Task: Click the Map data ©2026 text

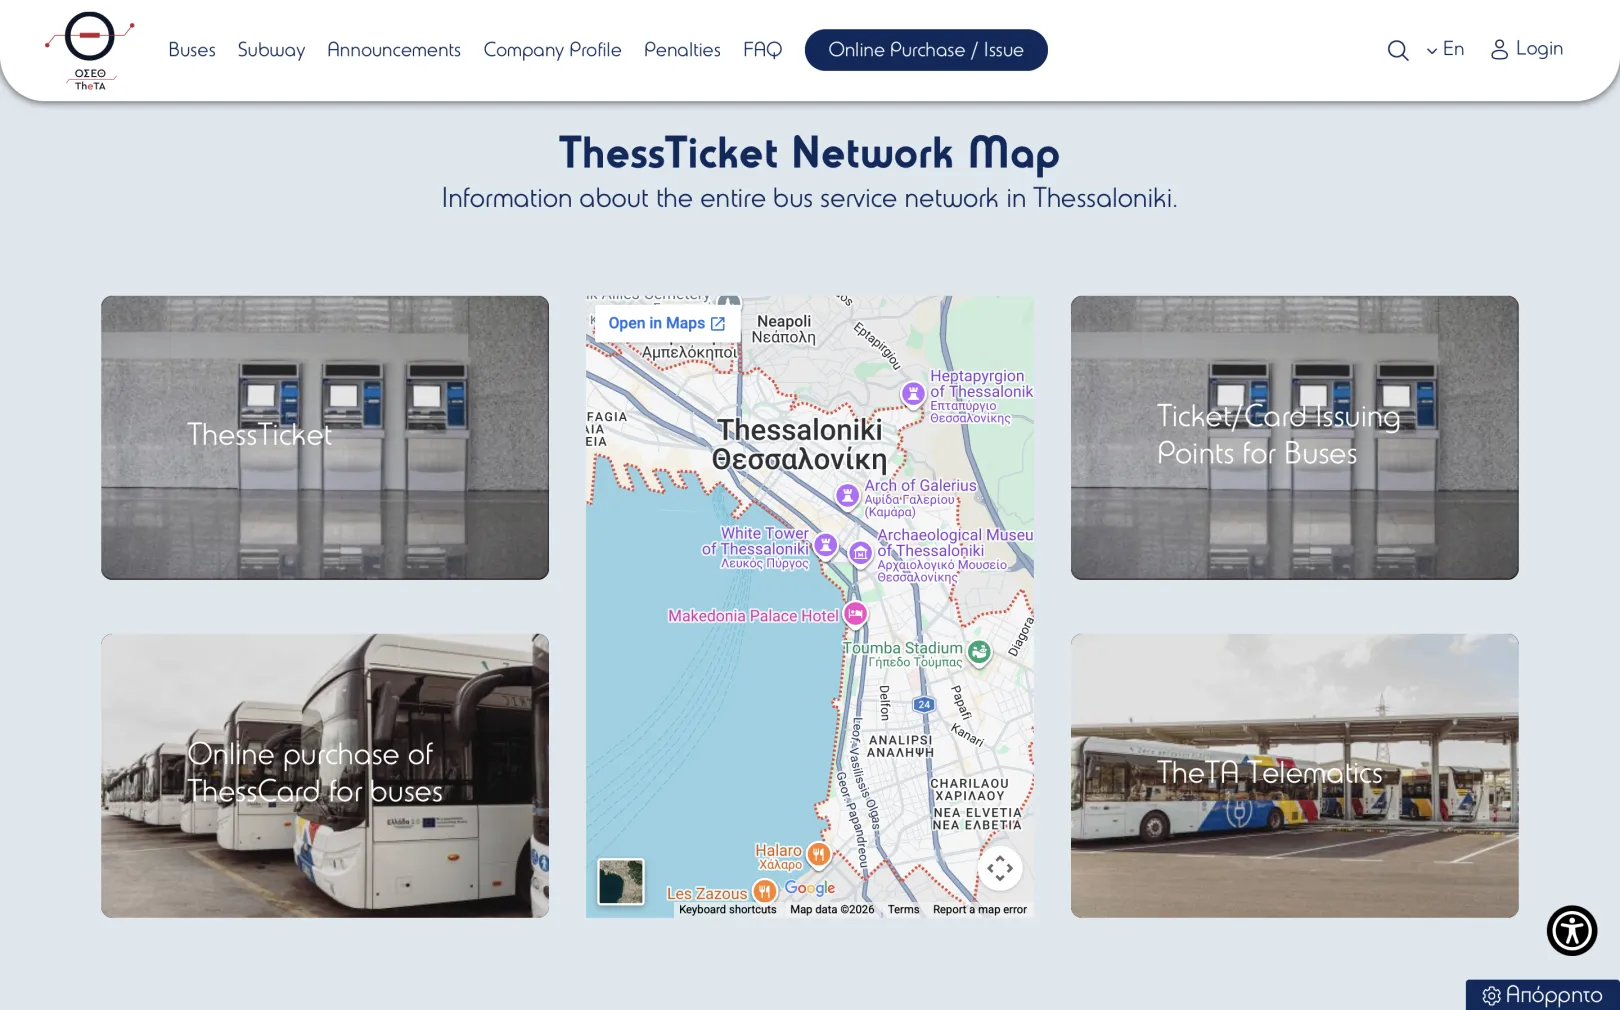Action: pos(832,910)
